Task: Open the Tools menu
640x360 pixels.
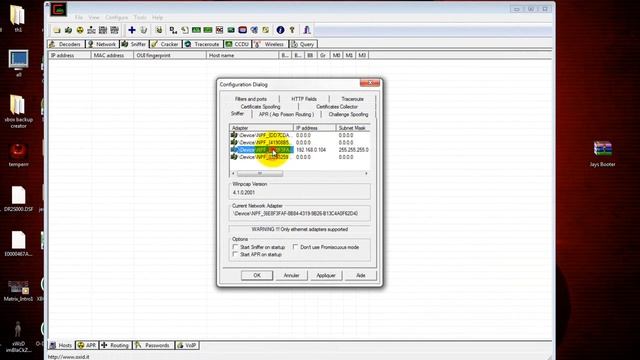Action: (x=140, y=18)
